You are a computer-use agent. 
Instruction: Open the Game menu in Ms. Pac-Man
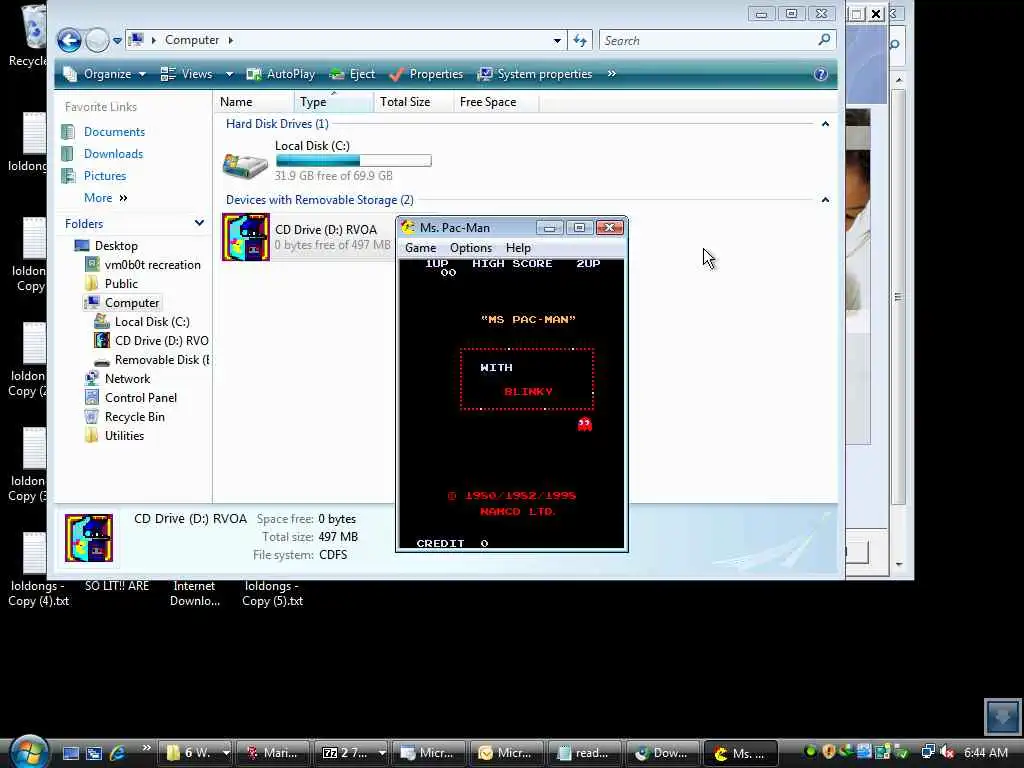click(421, 248)
